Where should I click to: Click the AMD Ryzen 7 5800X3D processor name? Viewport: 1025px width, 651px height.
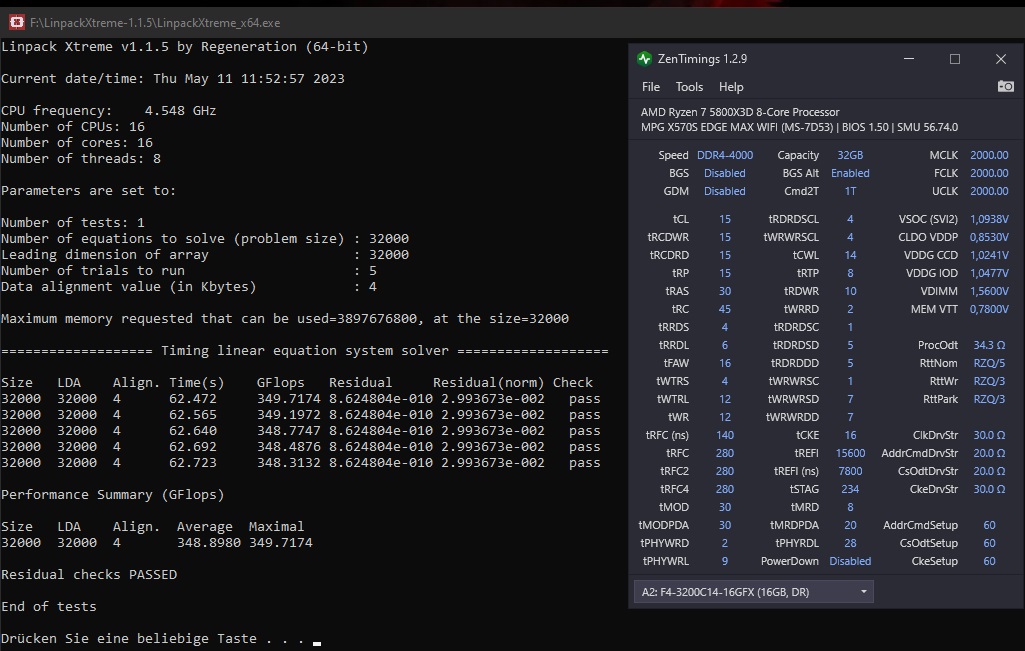point(740,112)
